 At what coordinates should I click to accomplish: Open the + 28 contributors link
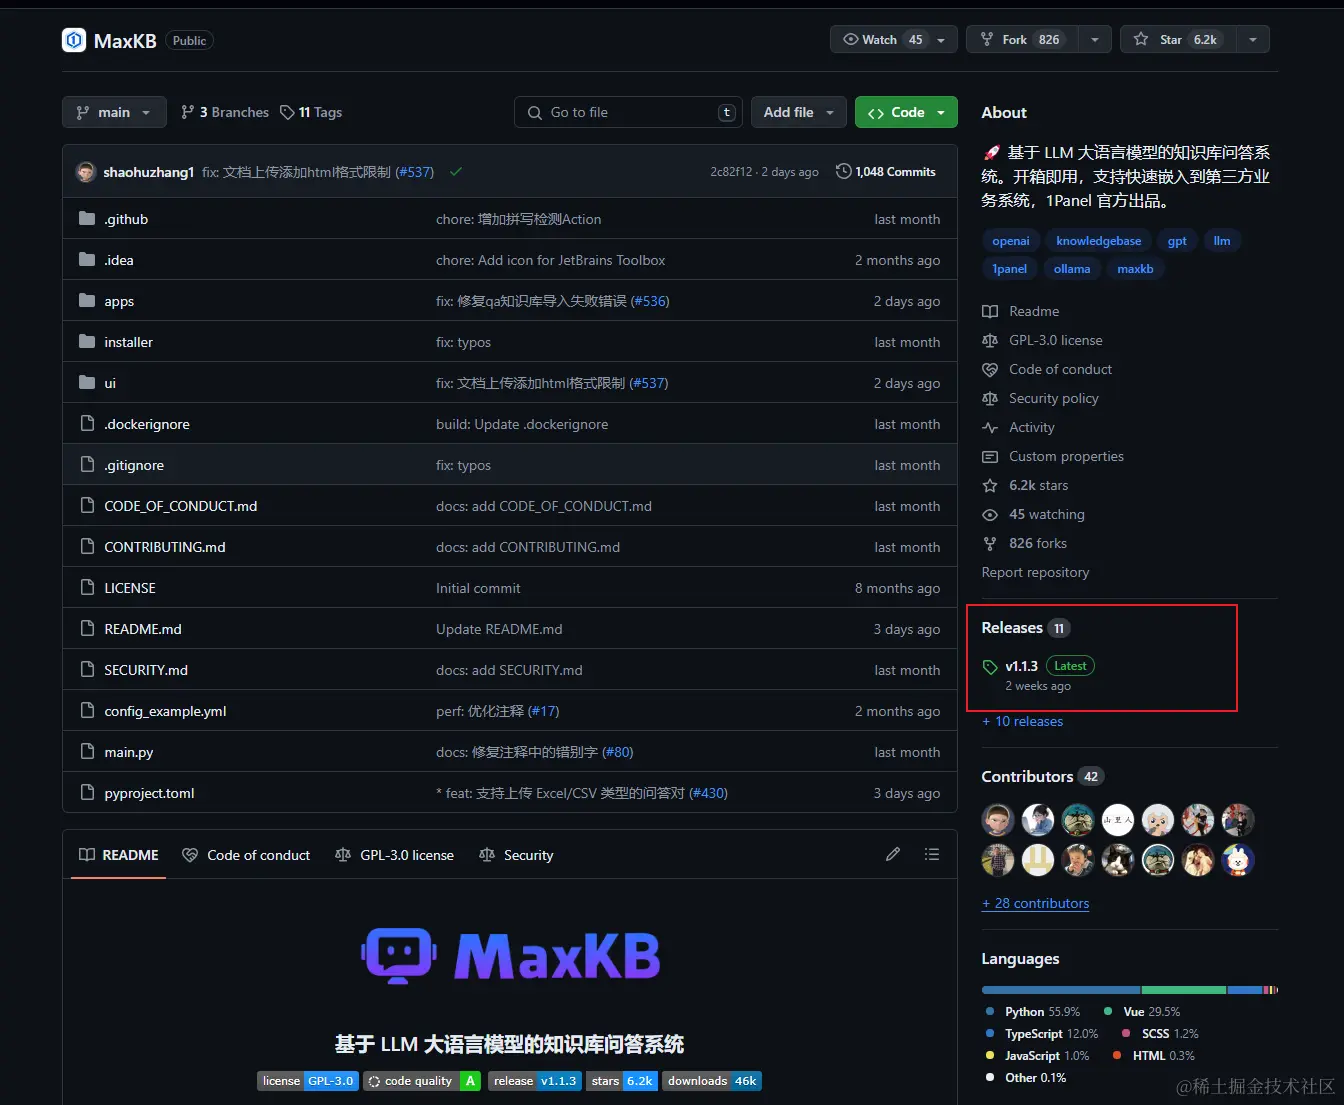point(1035,903)
